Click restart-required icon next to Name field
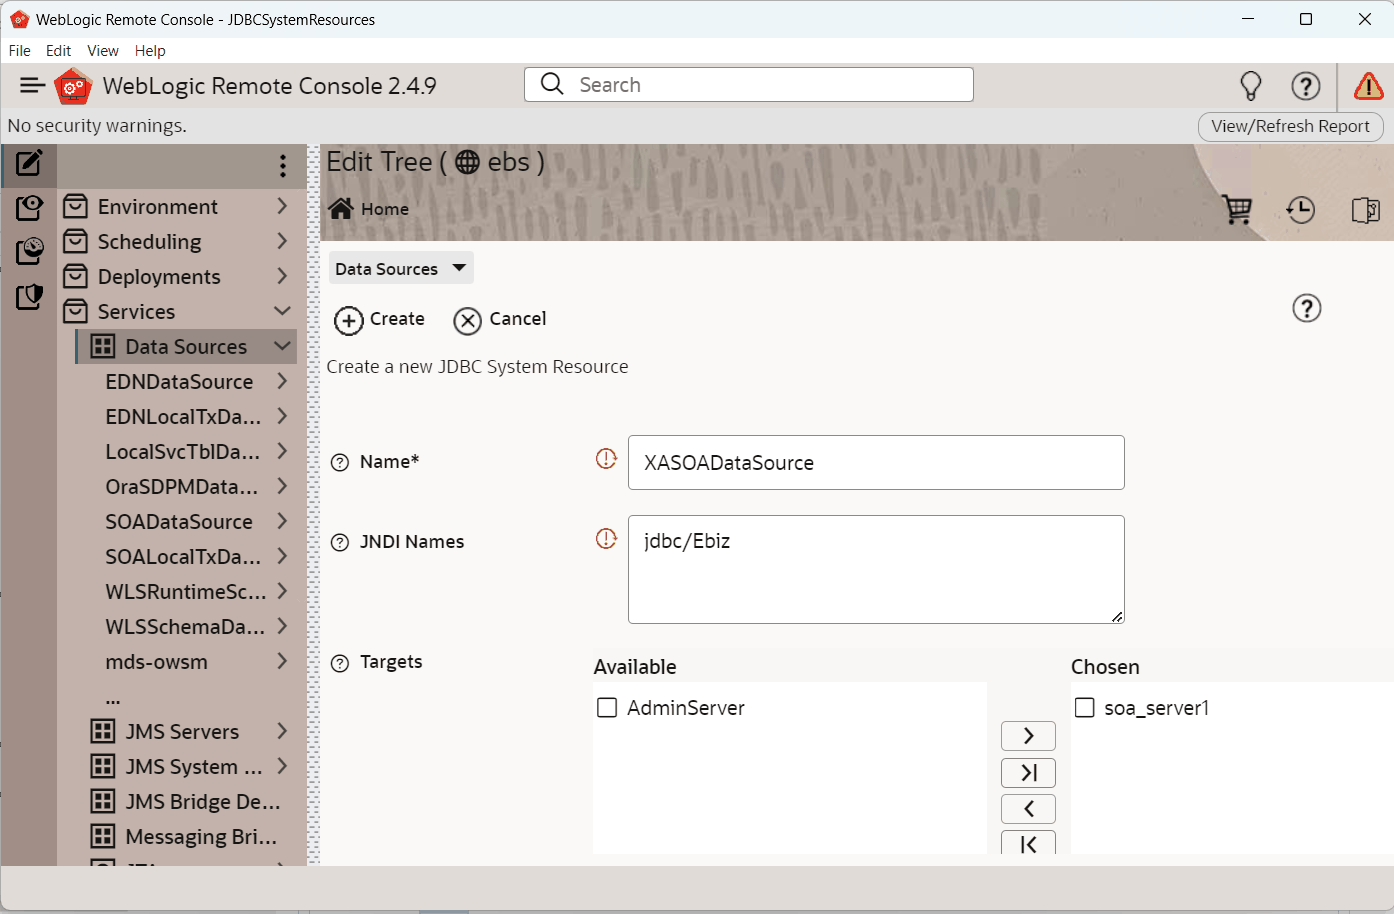 coord(606,458)
